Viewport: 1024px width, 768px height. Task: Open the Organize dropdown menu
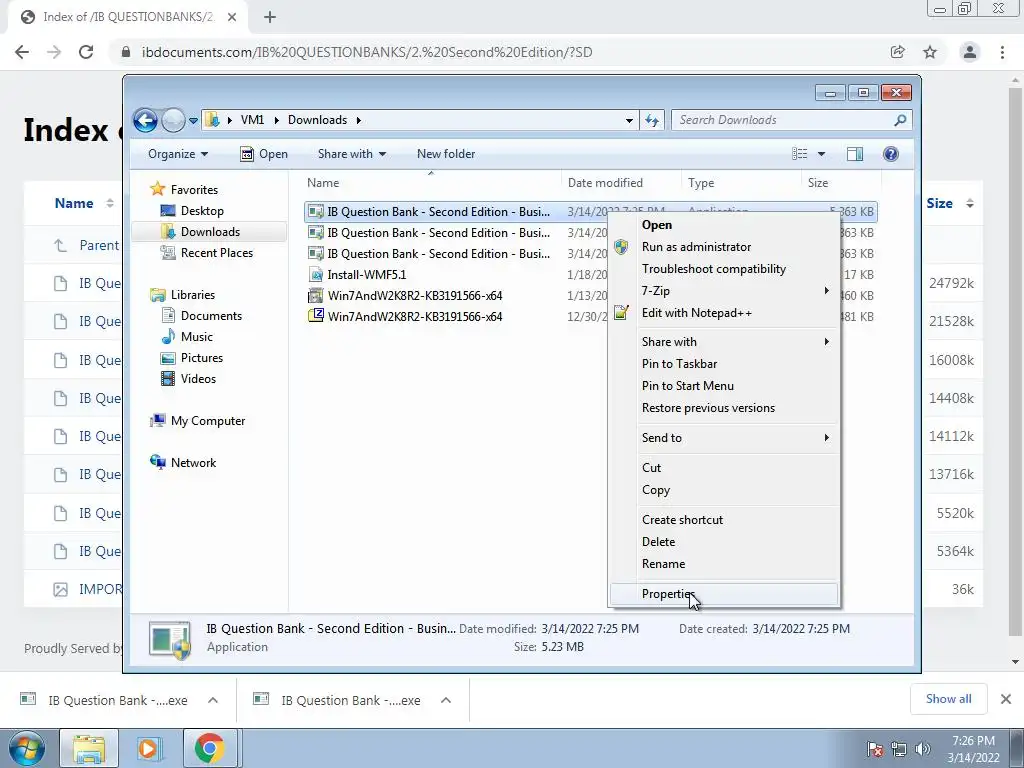point(178,154)
